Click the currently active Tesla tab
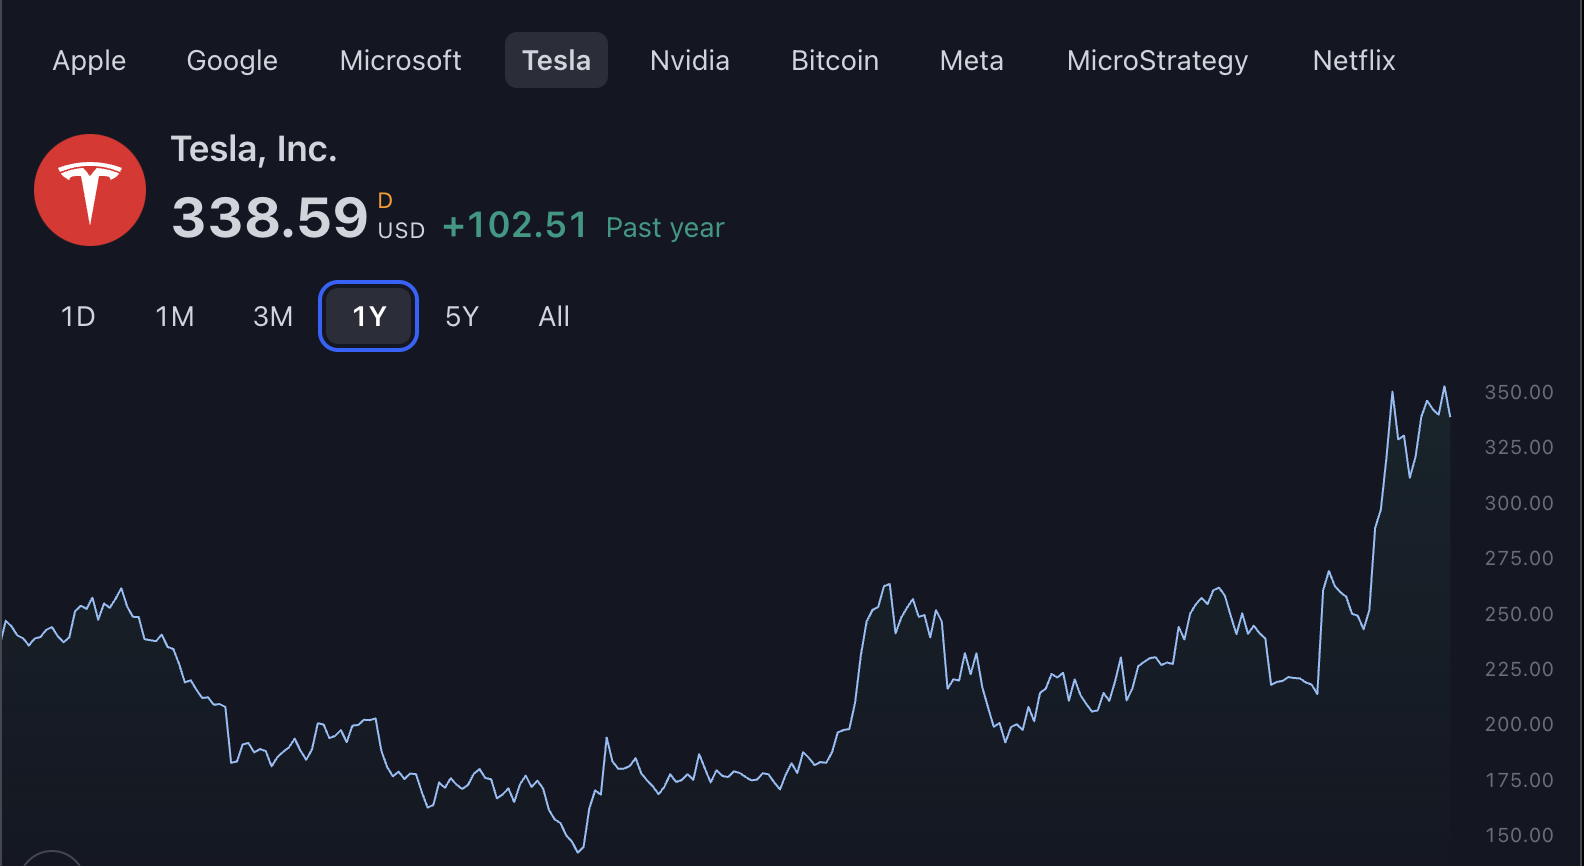The width and height of the screenshot is (1584, 866). 556,60
